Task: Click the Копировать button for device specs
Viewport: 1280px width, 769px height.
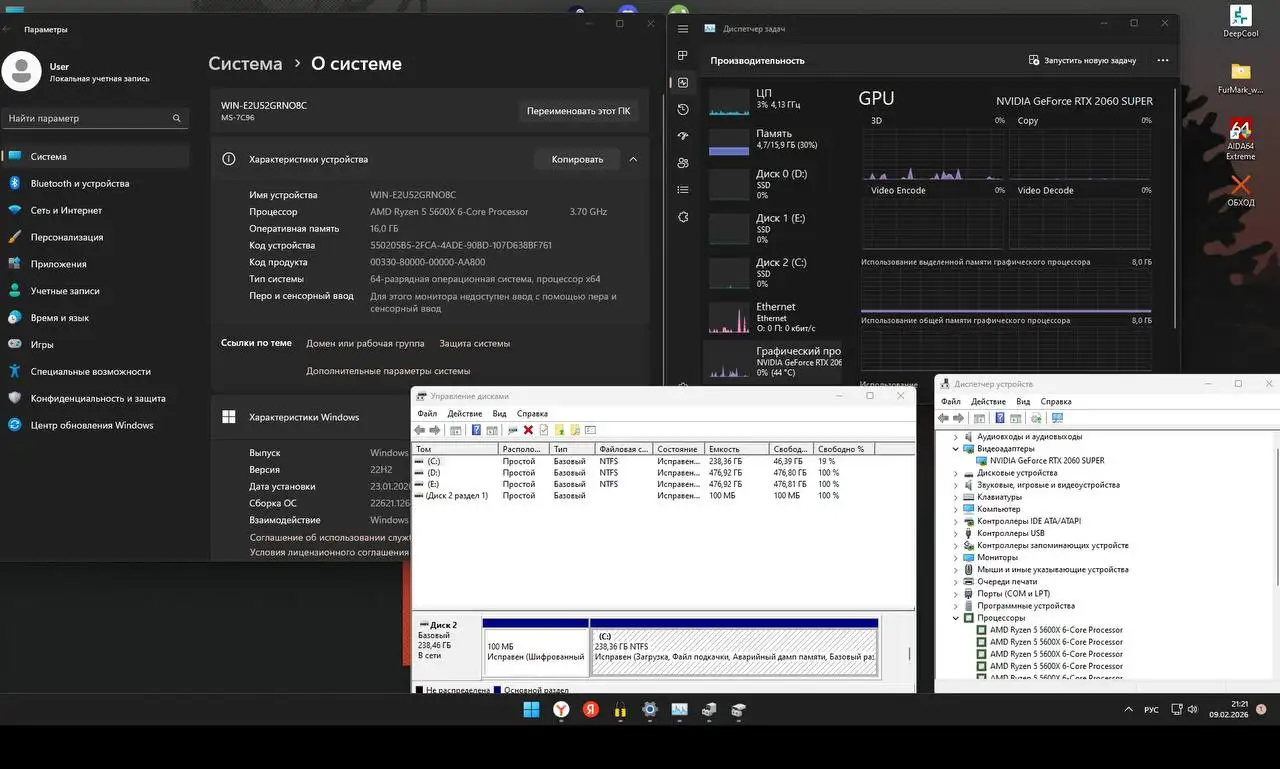Action: [577, 159]
